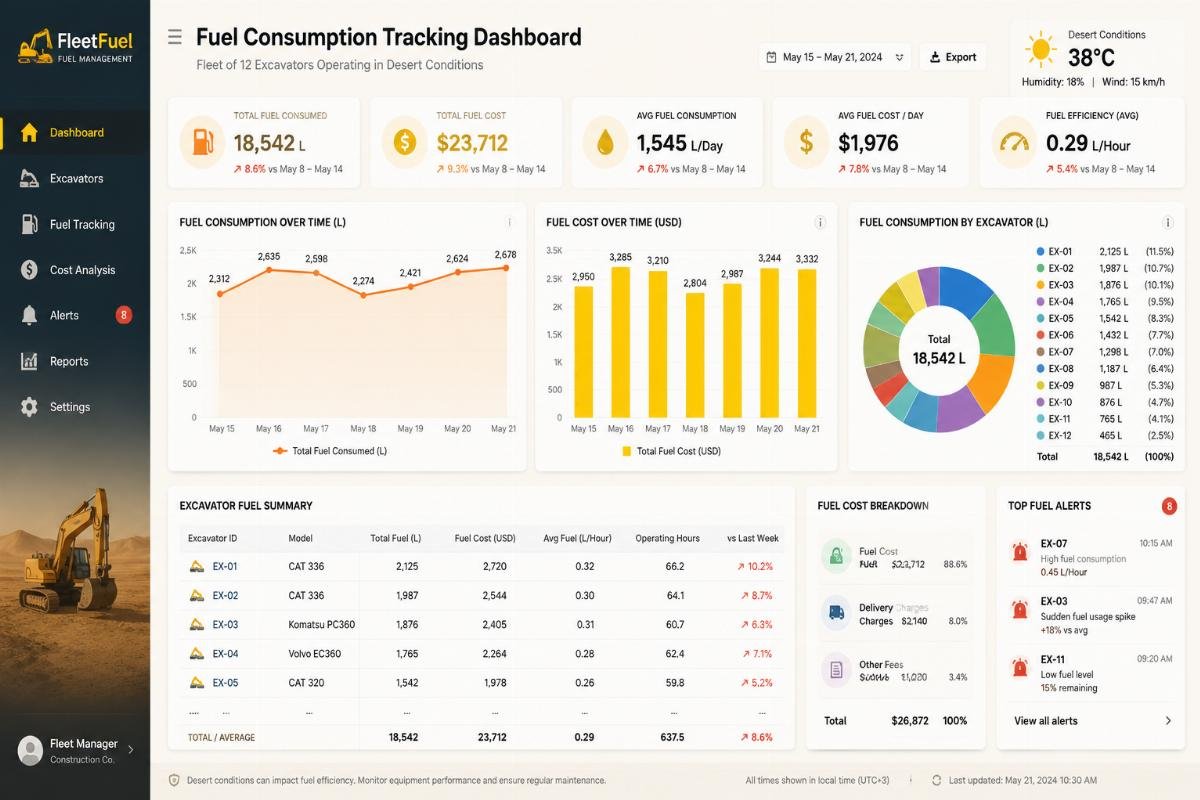
Task: Click the EX-11 alert siren icon
Action: click(x=1020, y=666)
